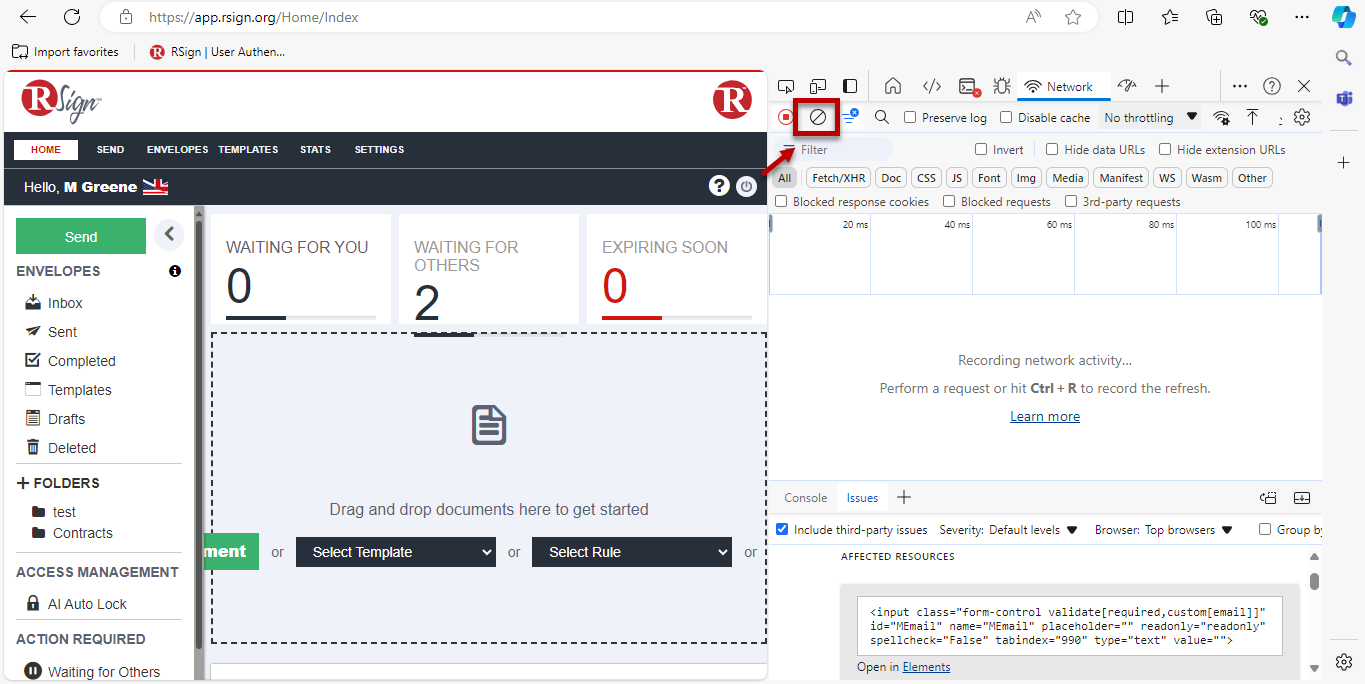Check Blocked requests option
Image resolution: width=1365 pixels, height=684 pixels.
[x=949, y=201]
